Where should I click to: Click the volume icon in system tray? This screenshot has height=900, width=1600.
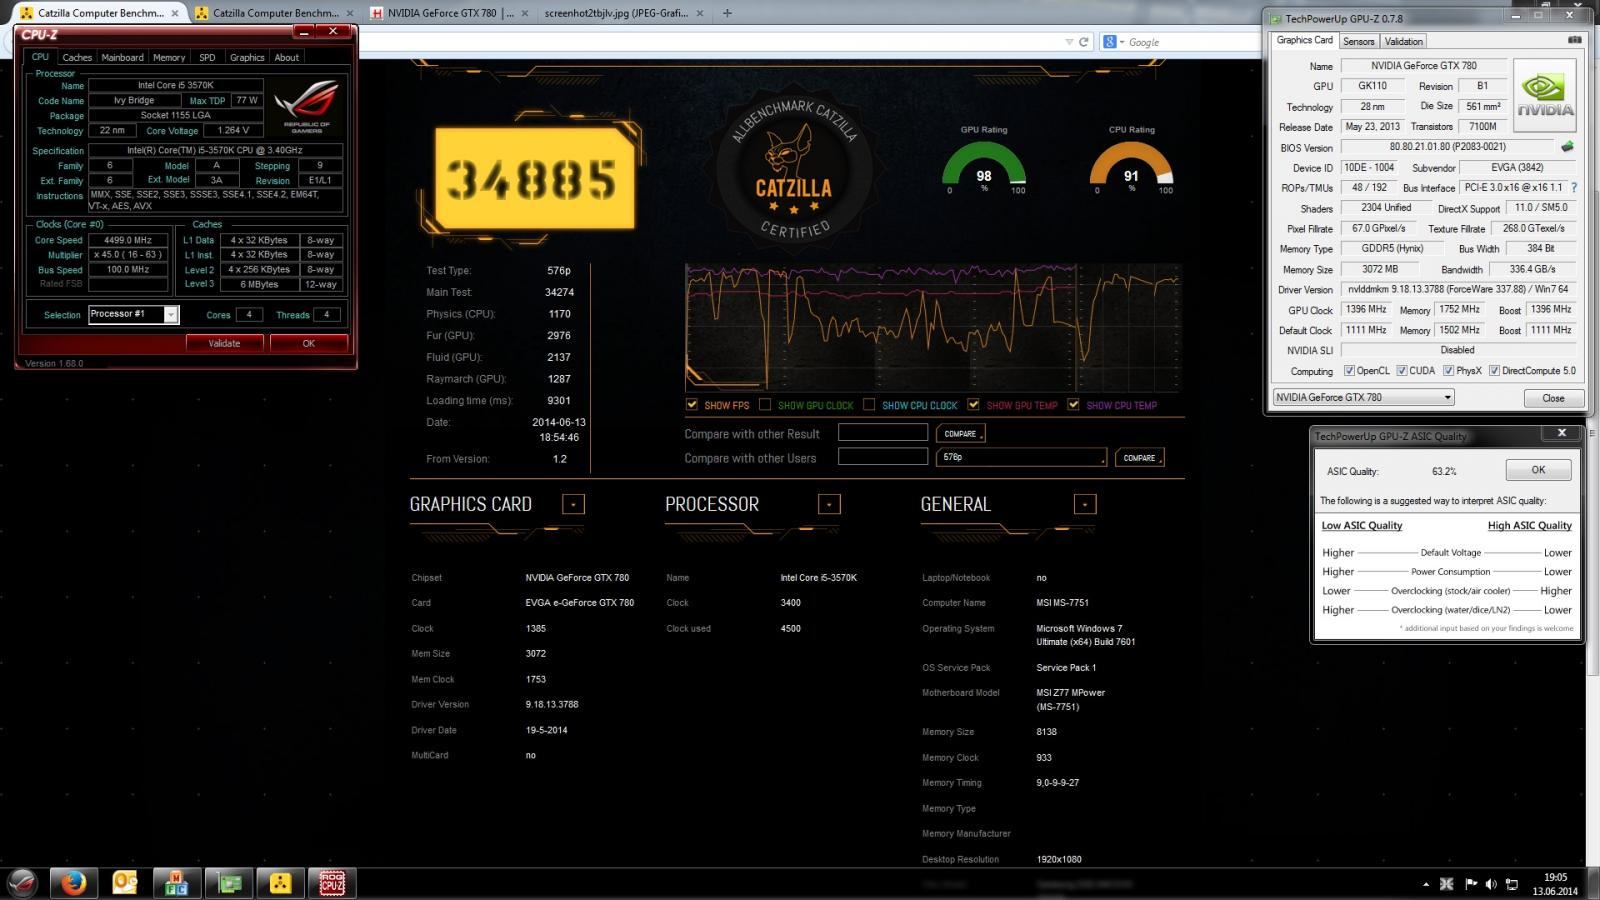(1491, 884)
